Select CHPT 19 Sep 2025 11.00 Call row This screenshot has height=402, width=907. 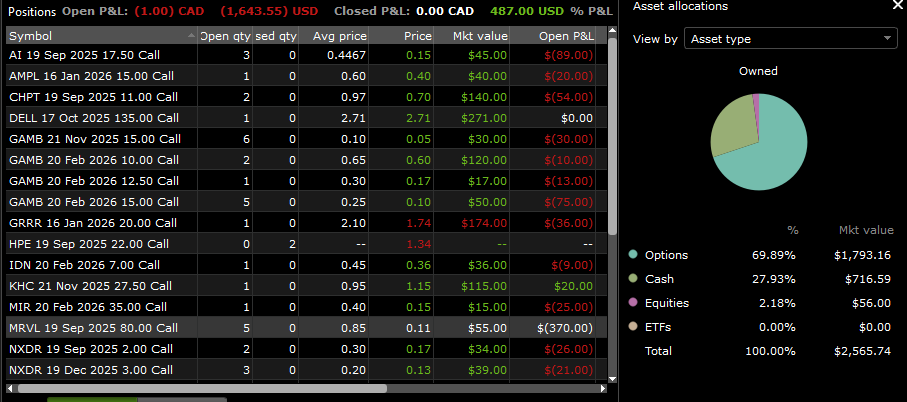(307, 97)
